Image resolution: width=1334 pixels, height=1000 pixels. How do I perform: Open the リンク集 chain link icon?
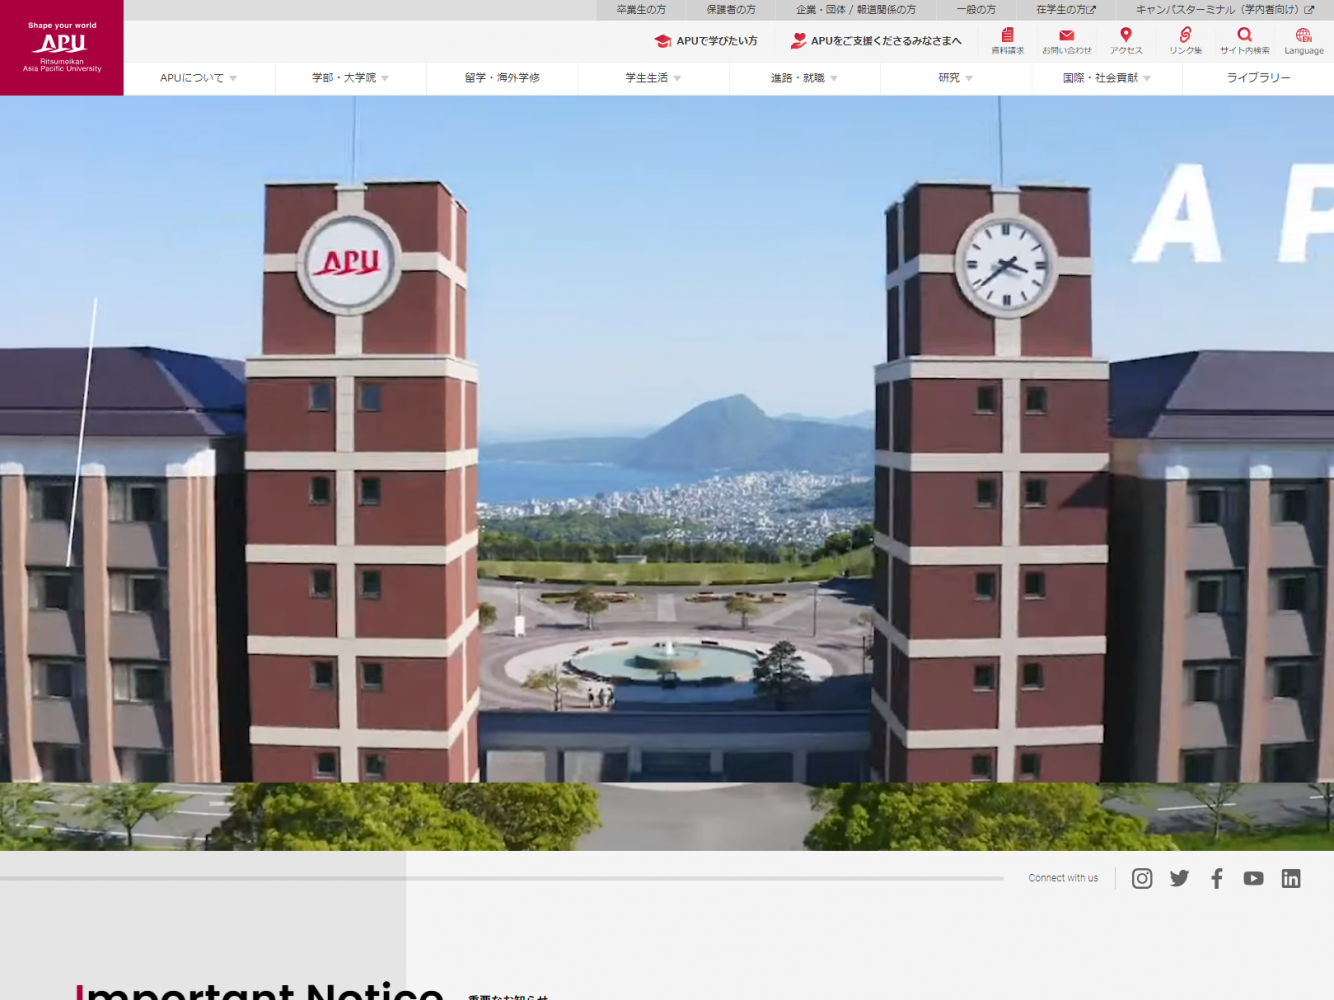coord(1185,41)
